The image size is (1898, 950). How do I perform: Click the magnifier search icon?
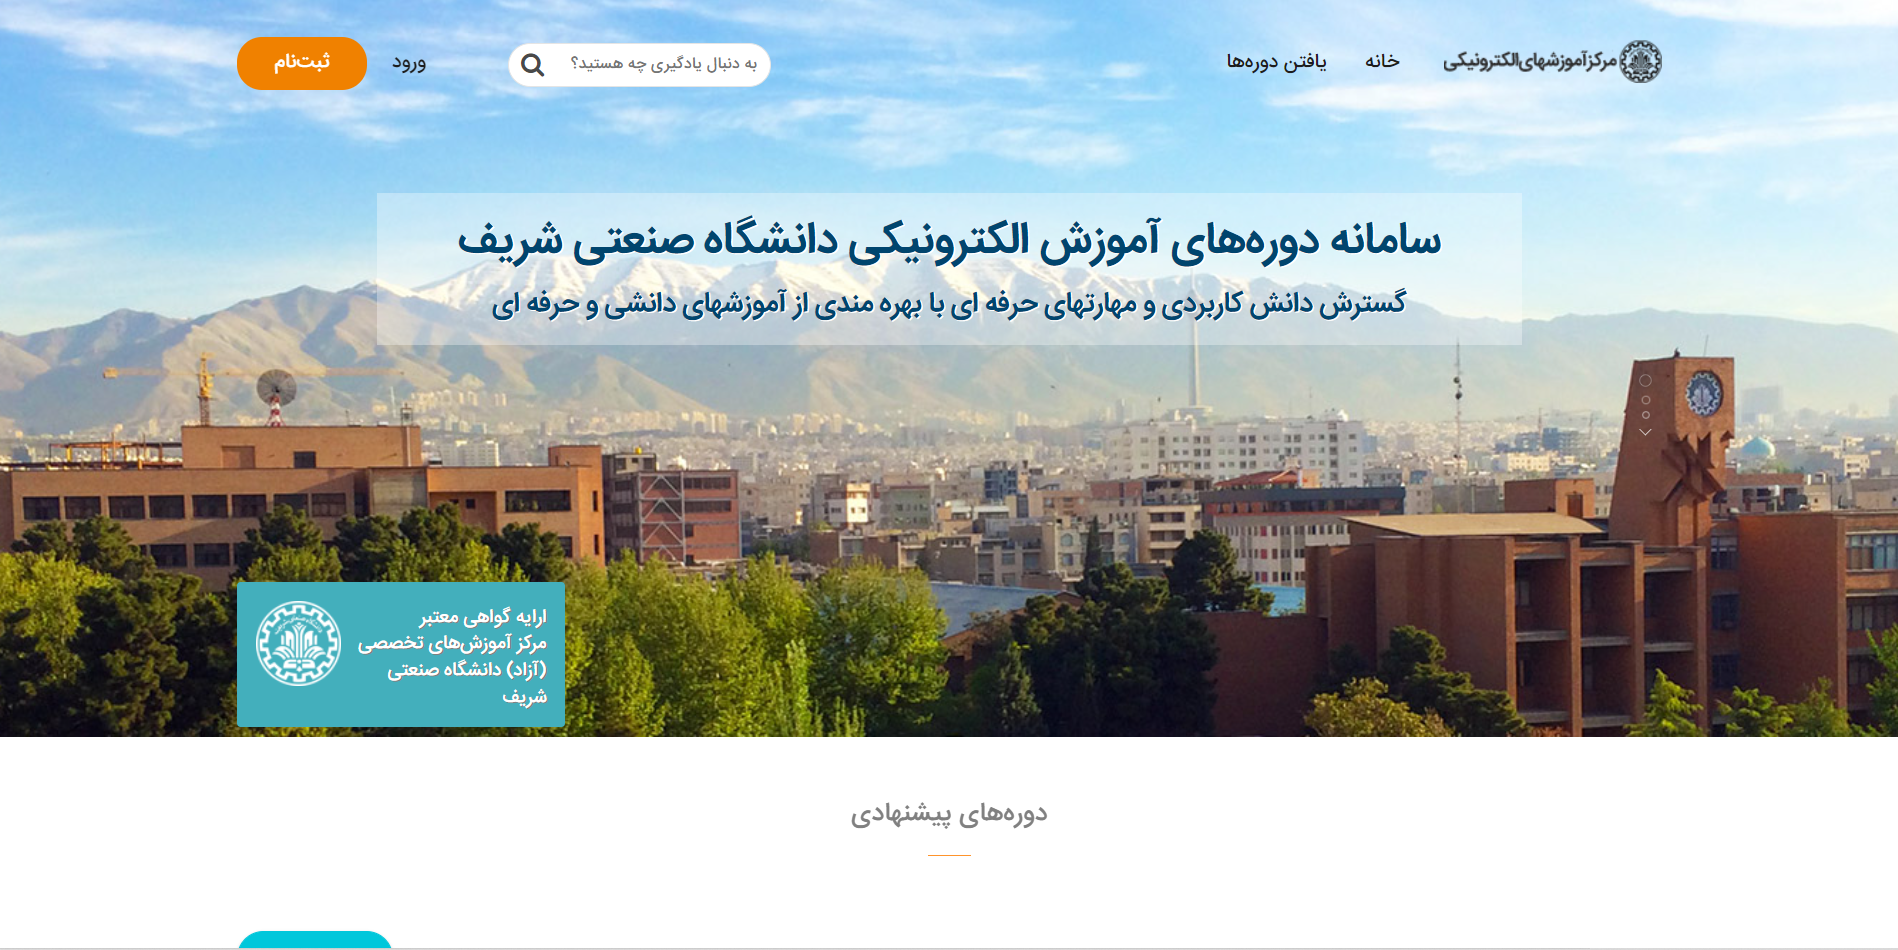click(533, 65)
